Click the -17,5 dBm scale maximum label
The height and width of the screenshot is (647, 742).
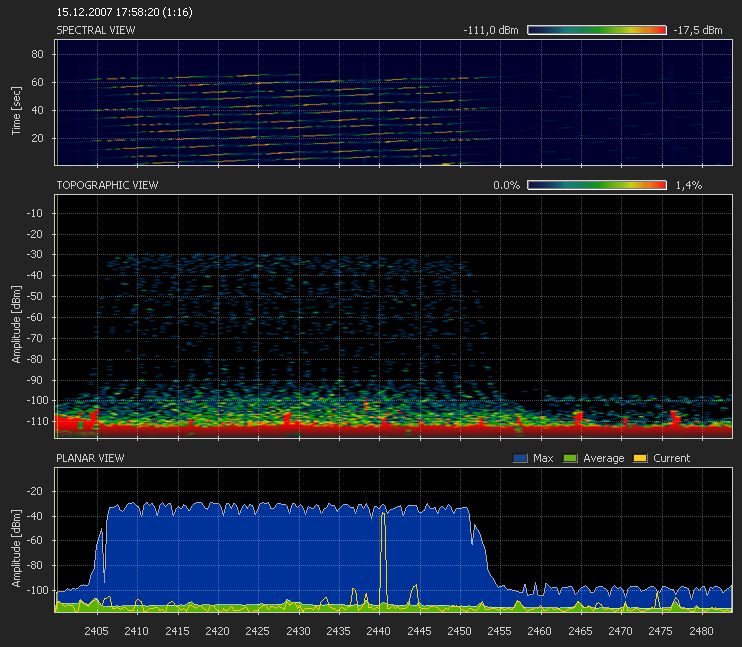(698, 30)
